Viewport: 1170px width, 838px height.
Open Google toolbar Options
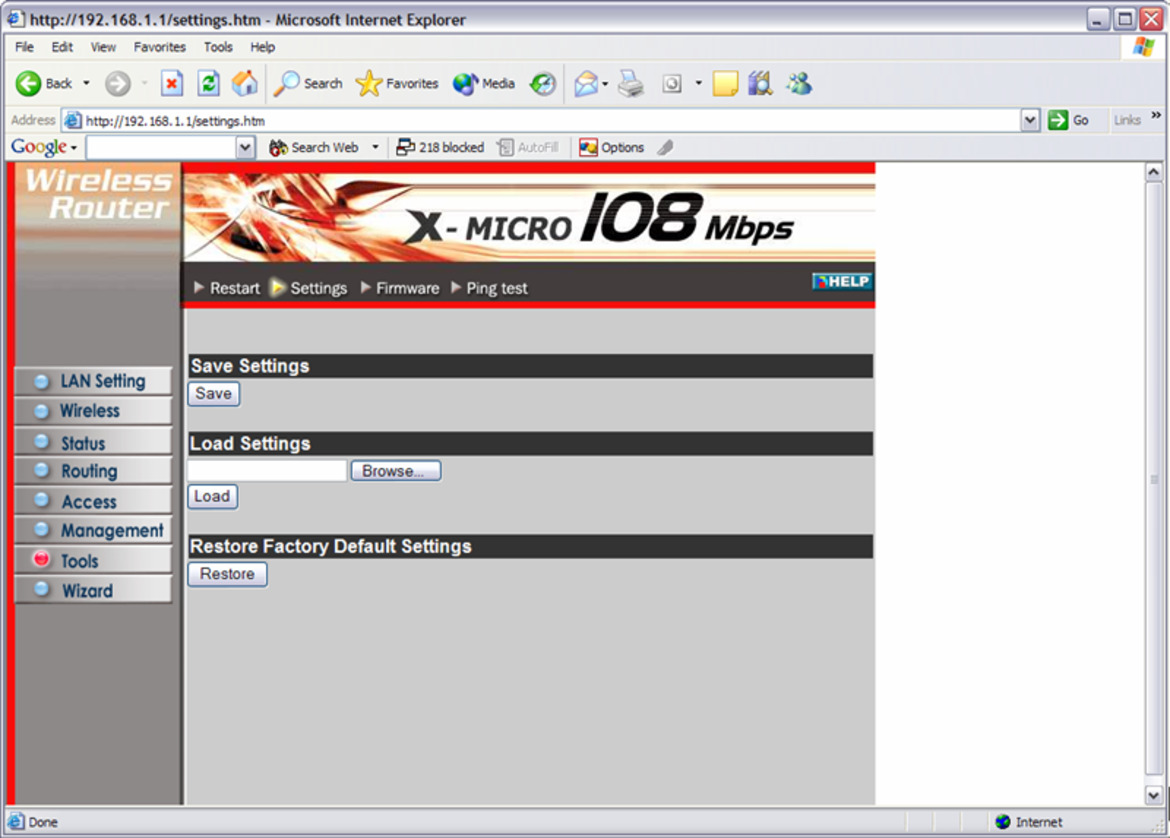612,148
